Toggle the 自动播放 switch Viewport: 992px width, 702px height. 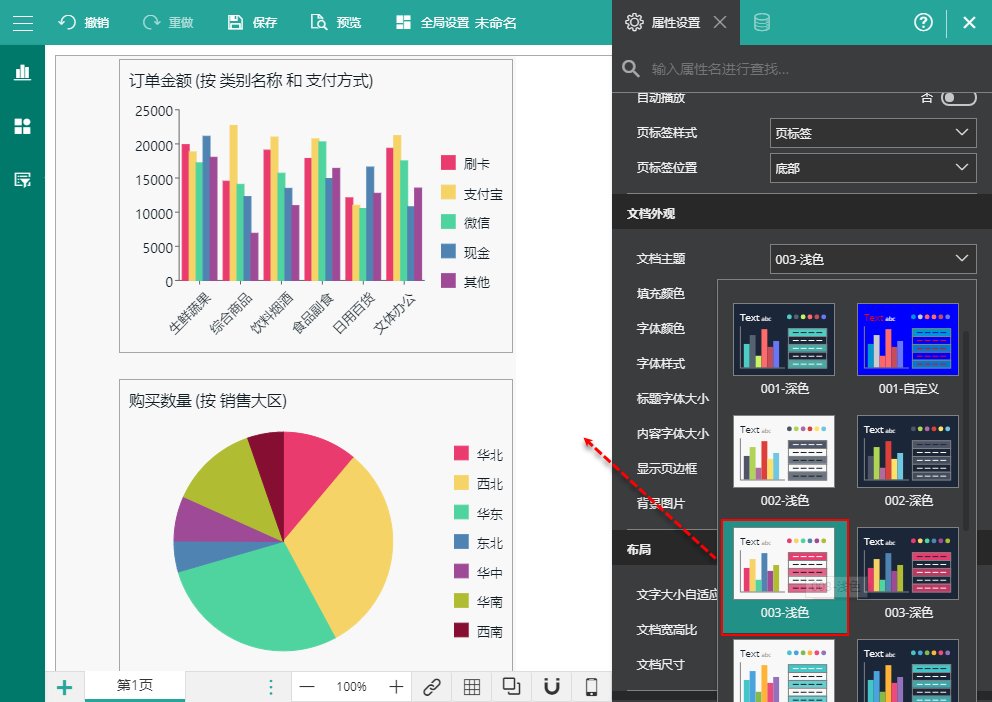pyautogui.click(x=958, y=98)
